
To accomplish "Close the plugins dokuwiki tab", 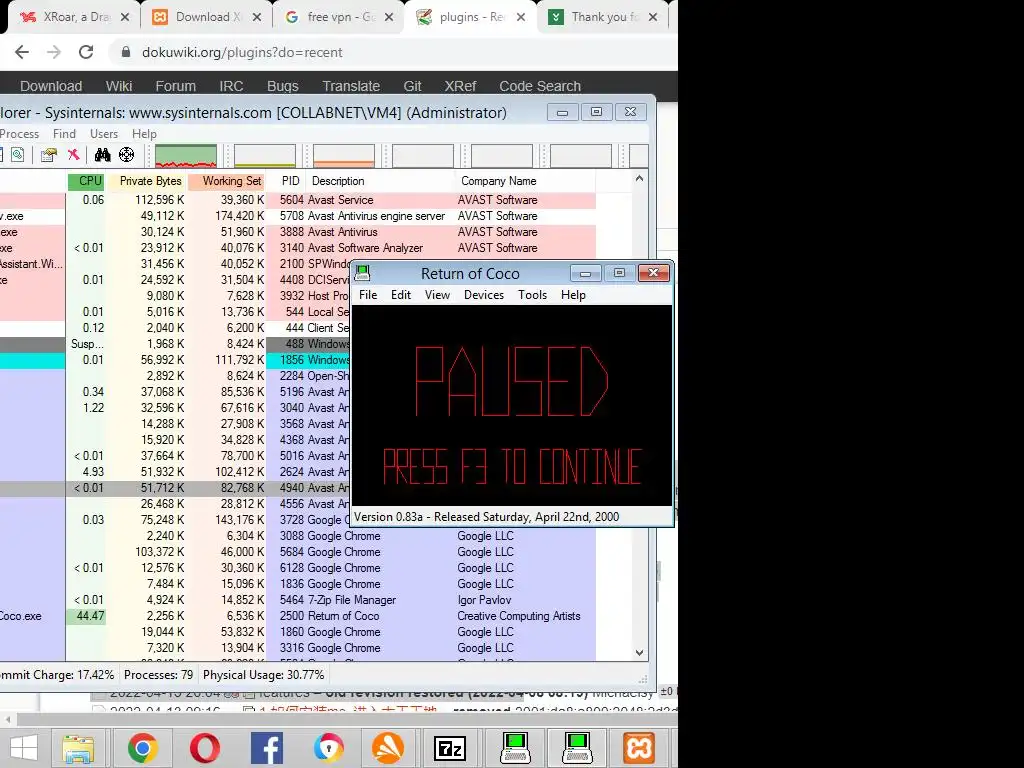I will point(521,17).
